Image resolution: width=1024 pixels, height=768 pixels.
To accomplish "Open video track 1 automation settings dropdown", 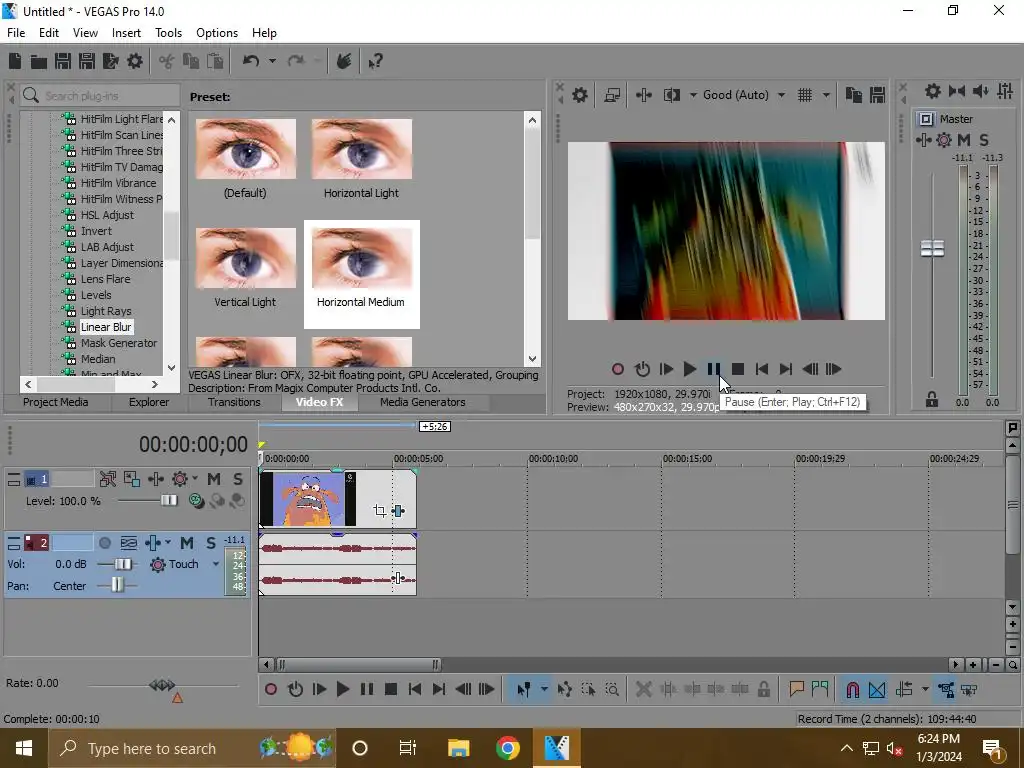I will point(195,479).
